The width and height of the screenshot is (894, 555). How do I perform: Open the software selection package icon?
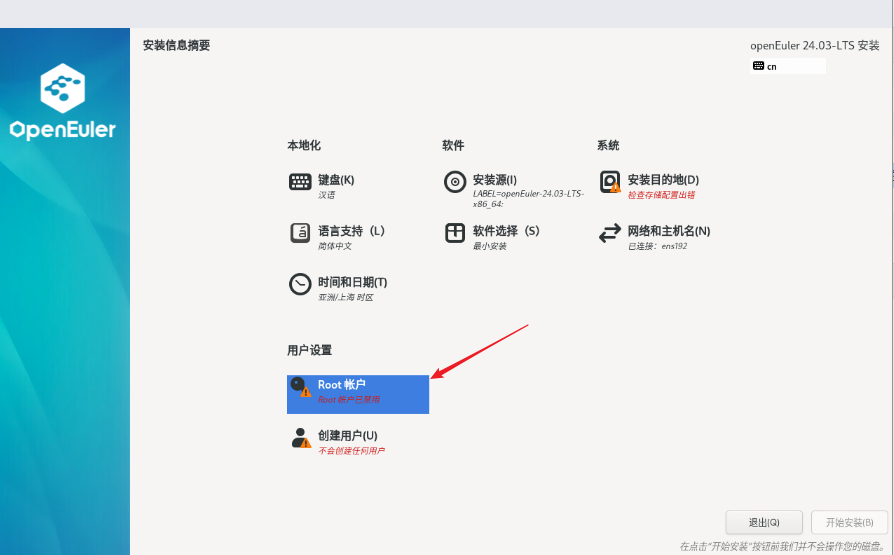coord(455,233)
